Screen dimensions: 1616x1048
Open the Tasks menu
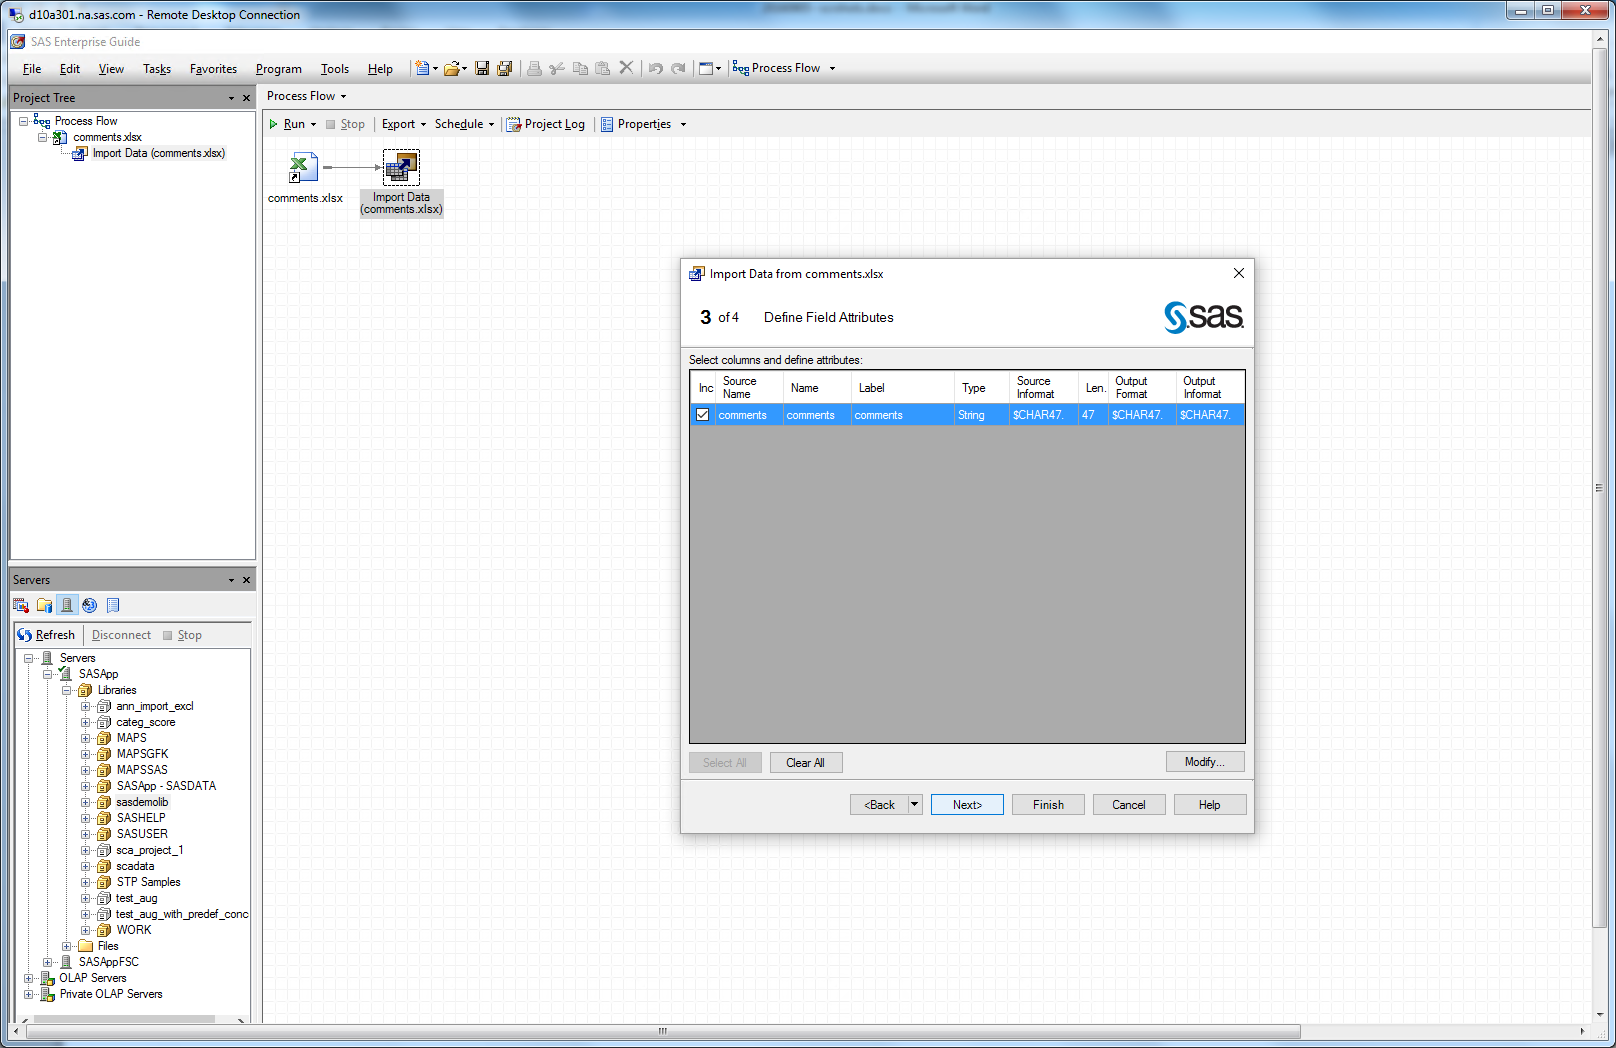tap(157, 69)
